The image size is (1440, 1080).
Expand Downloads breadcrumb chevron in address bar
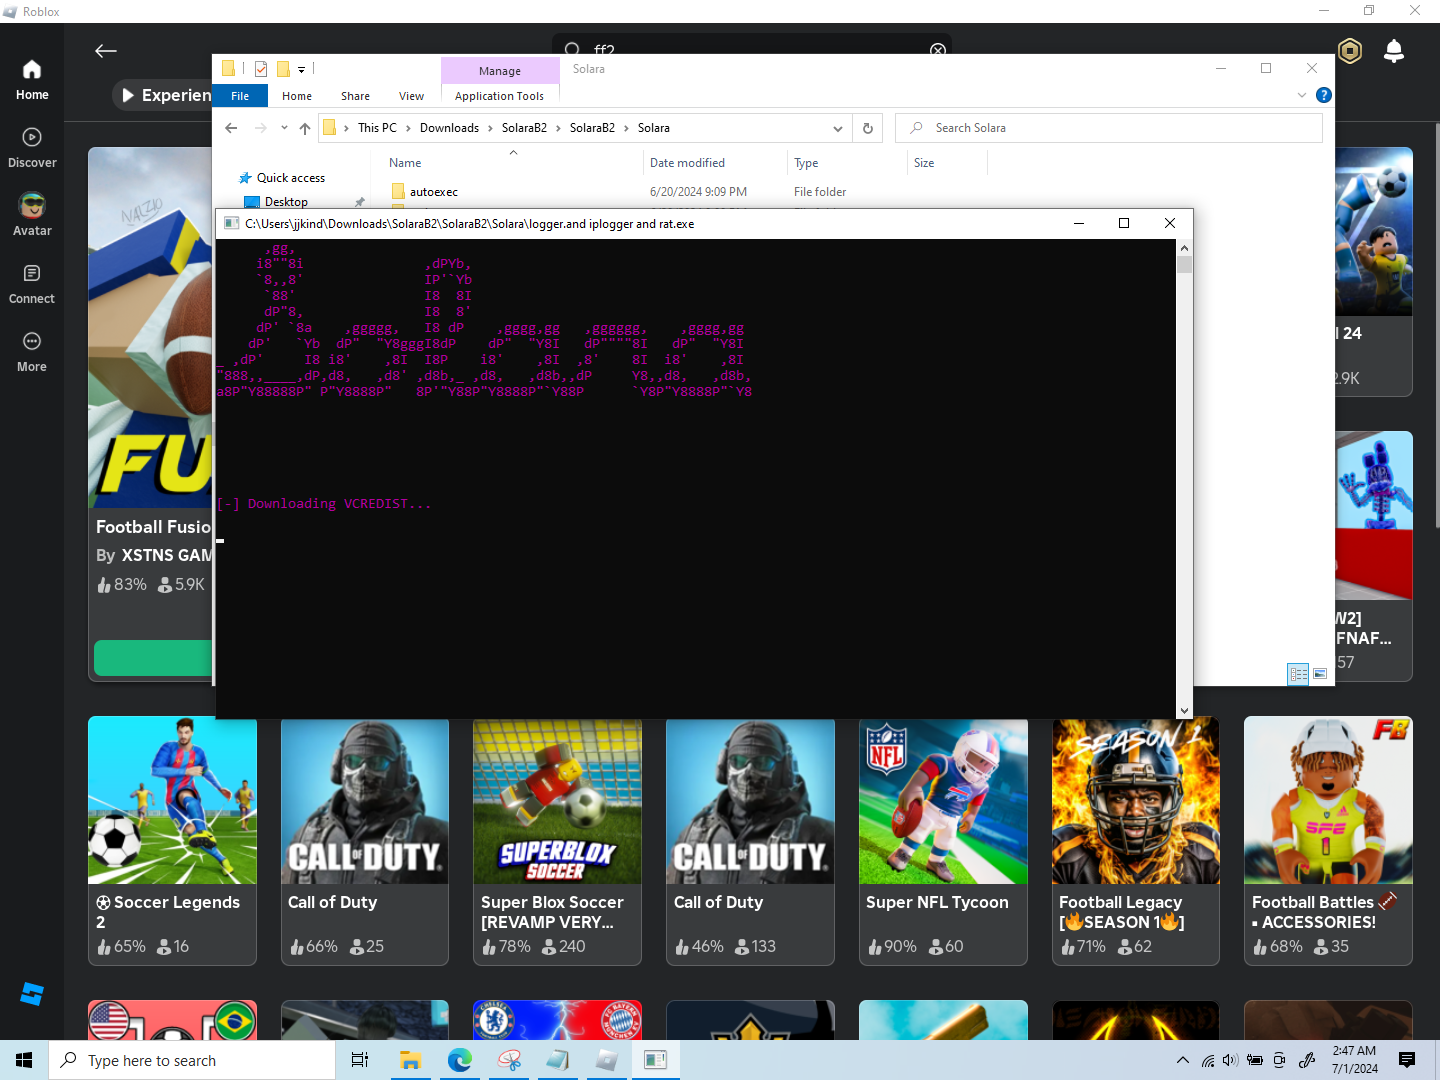tap(490, 128)
